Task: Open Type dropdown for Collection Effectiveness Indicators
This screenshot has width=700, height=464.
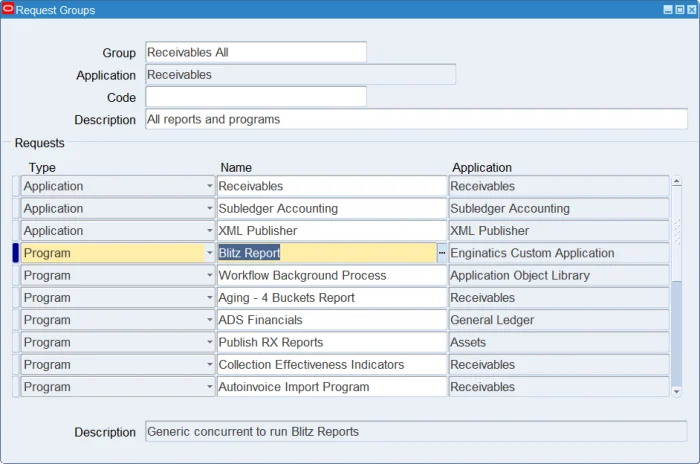Action: click(x=209, y=365)
